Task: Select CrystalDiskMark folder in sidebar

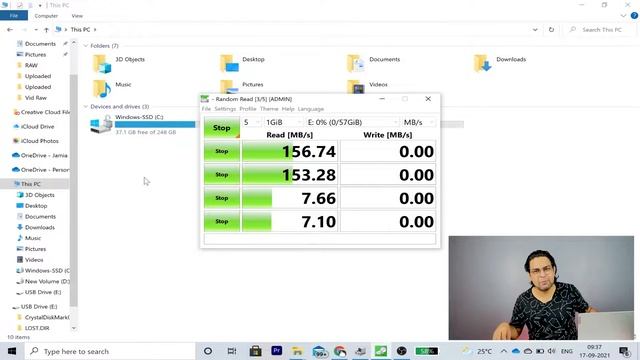Action: point(43,317)
